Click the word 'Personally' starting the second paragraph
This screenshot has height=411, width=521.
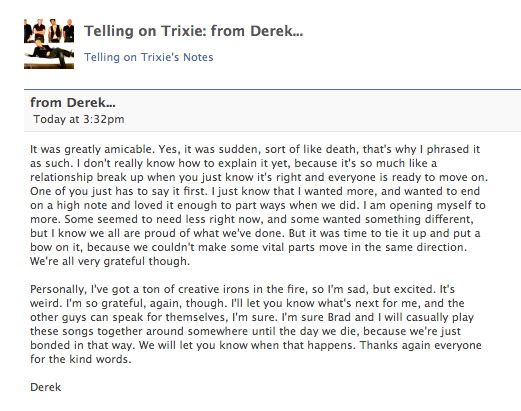[58, 289]
